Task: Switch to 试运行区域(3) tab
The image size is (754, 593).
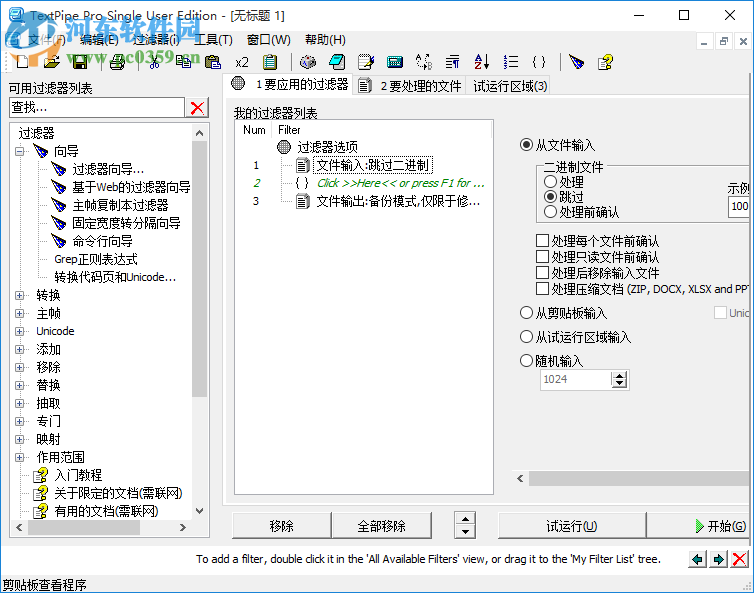Action: click(x=510, y=86)
